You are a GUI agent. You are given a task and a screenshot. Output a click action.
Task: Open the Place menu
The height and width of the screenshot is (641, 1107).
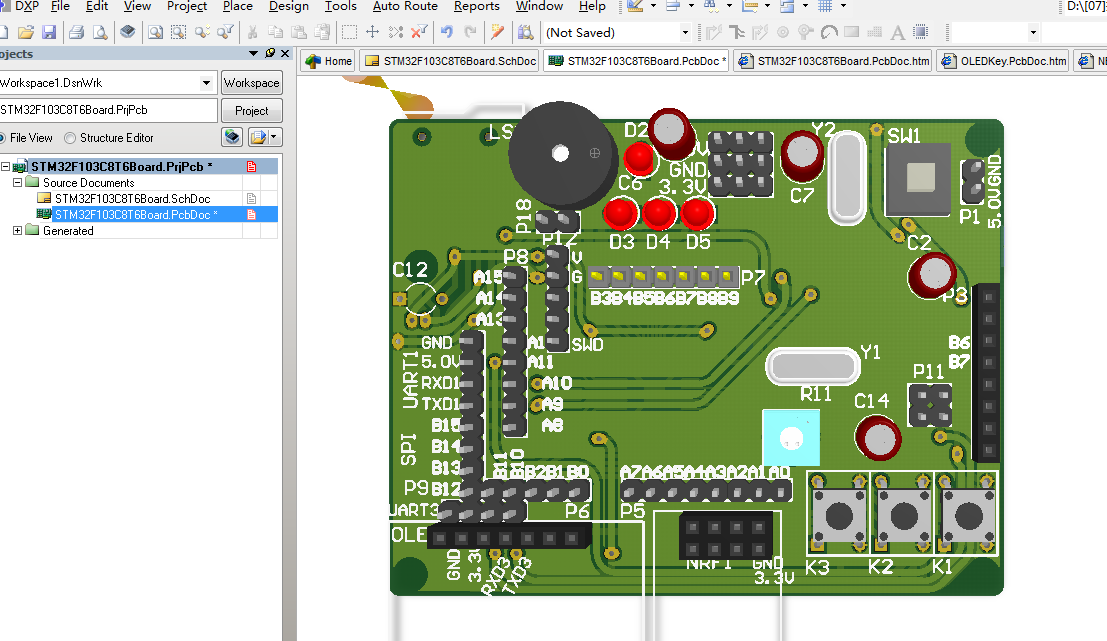tap(237, 6)
